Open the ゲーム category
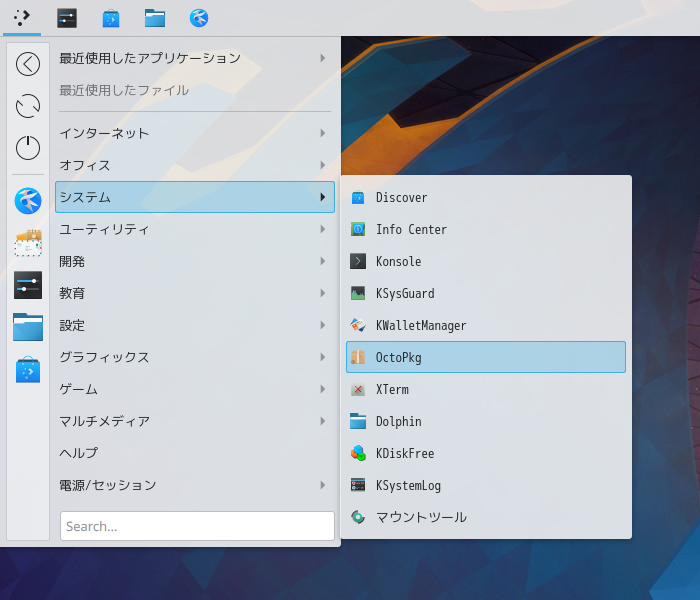The height and width of the screenshot is (600, 700). 195,389
